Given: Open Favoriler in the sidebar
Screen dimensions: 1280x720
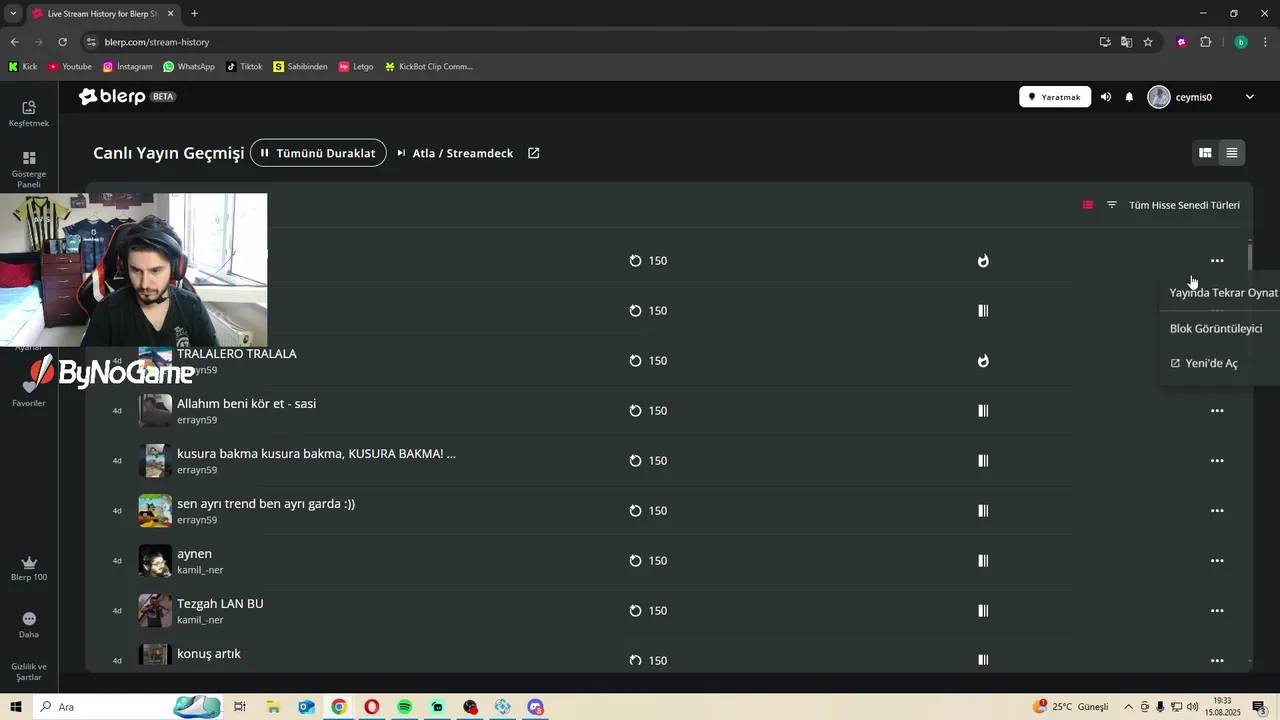Looking at the screenshot, I should click(x=29, y=392).
